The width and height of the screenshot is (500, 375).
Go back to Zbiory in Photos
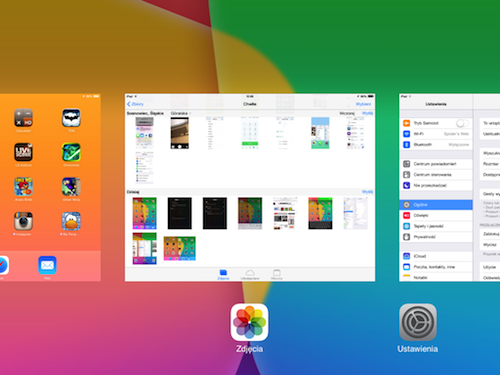pyautogui.click(x=135, y=104)
